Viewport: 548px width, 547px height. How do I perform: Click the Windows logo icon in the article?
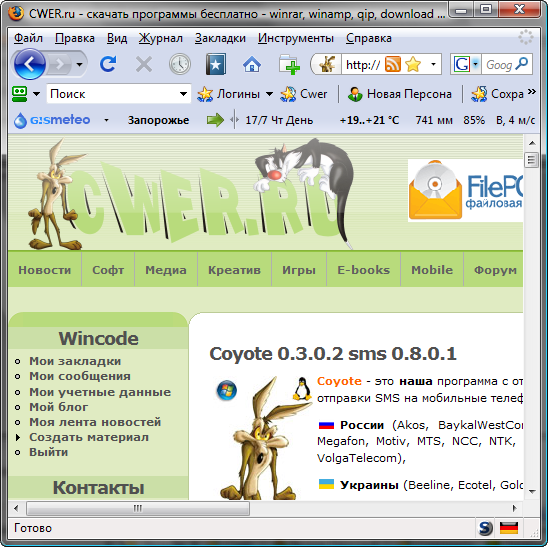coord(226,390)
